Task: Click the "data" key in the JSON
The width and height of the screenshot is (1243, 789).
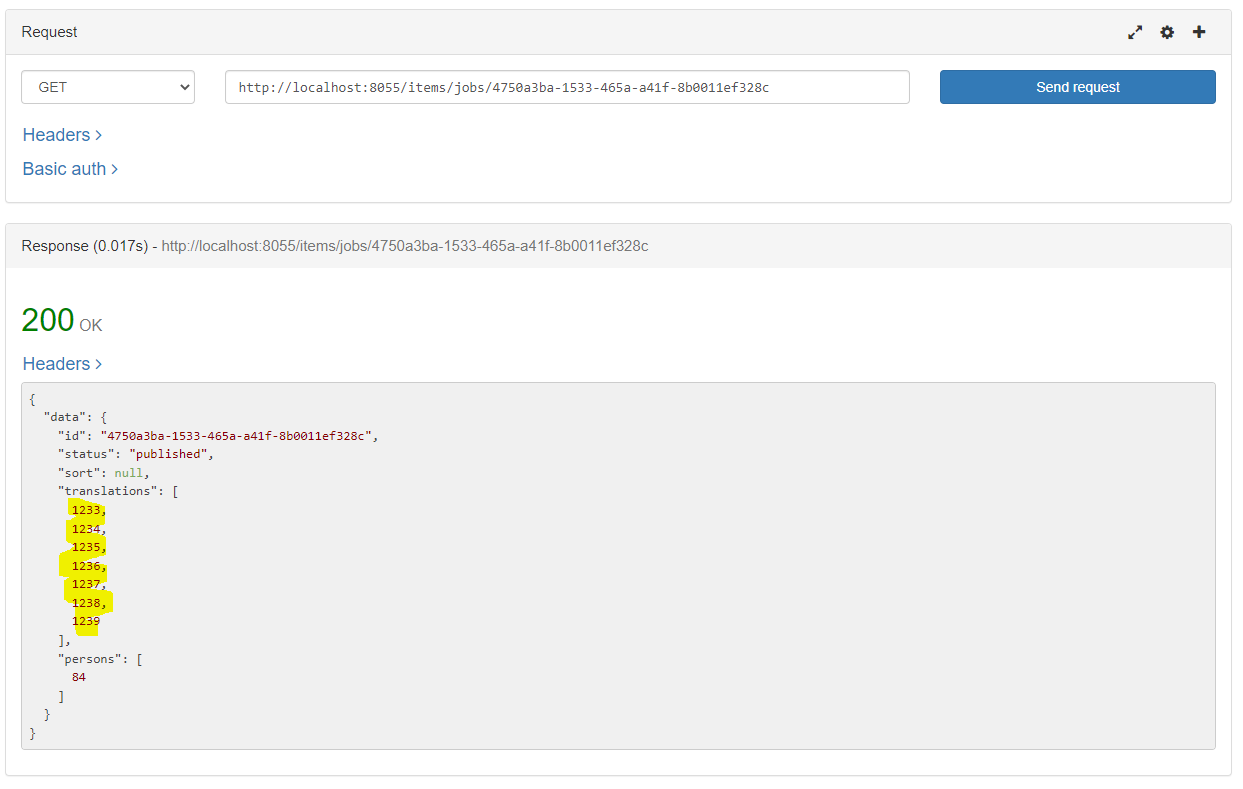Action: click(65, 417)
